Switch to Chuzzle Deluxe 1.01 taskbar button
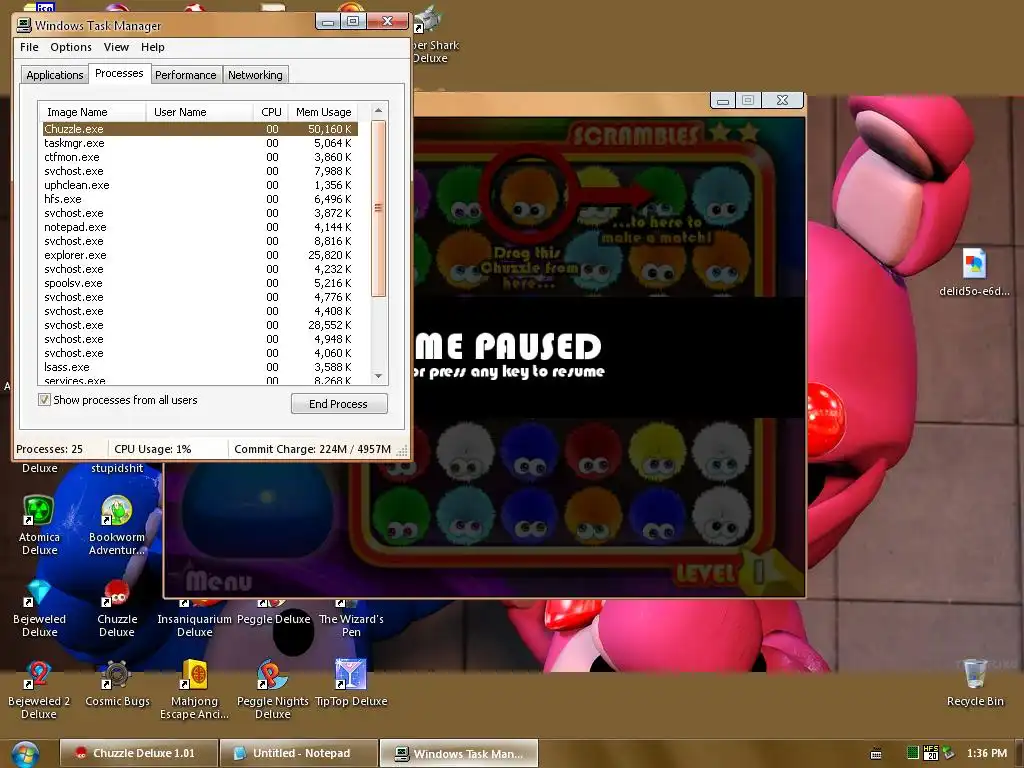Viewport: 1024px width, 768px height. [138, 753]
